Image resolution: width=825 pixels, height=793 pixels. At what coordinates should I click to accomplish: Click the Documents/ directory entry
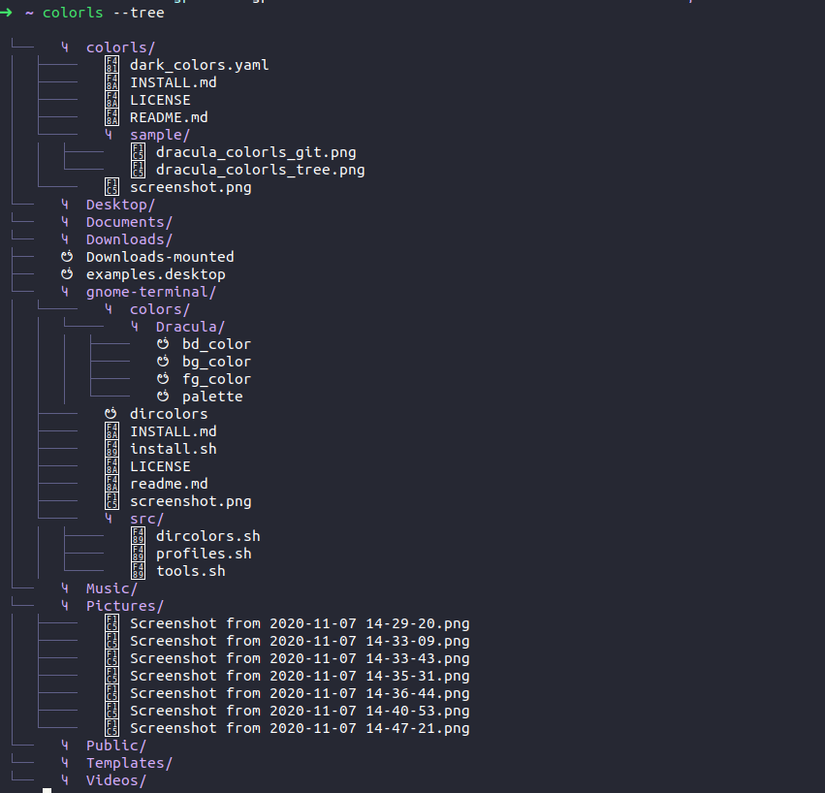tap(129, 222)
